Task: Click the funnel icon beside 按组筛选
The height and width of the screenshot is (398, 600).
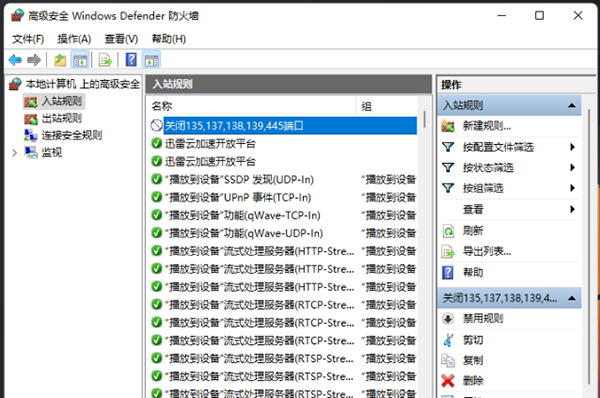Action: [x=448, y=188]
